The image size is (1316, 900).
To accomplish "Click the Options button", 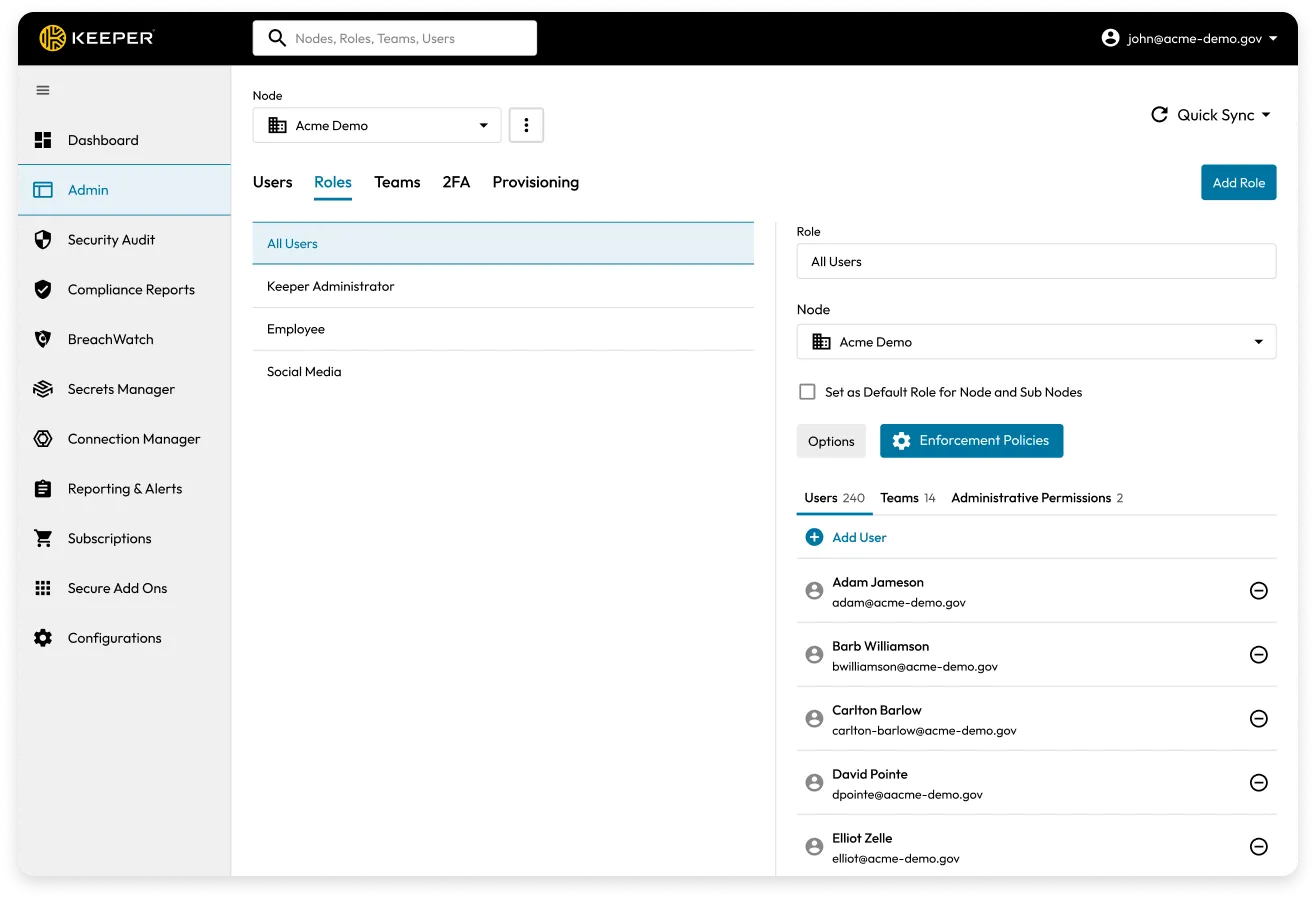I will coord(831,441).
